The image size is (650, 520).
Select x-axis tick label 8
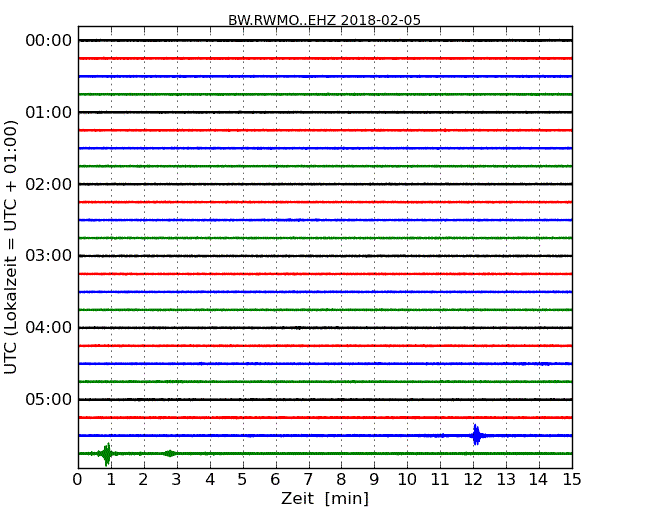[x=341, y=480]
